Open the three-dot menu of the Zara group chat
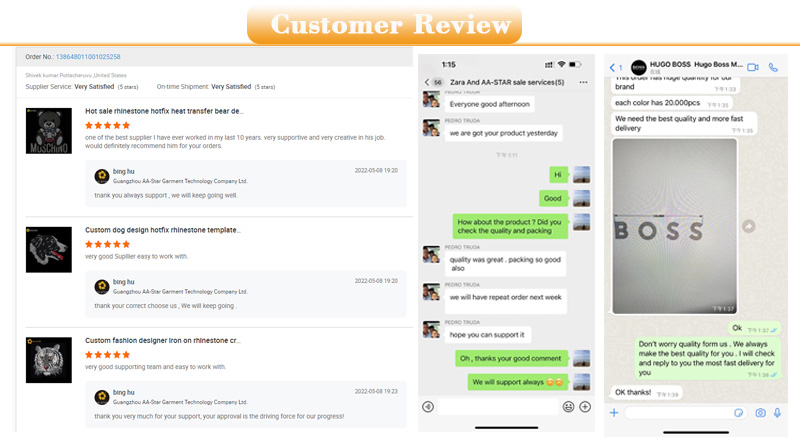 point(583,82)
